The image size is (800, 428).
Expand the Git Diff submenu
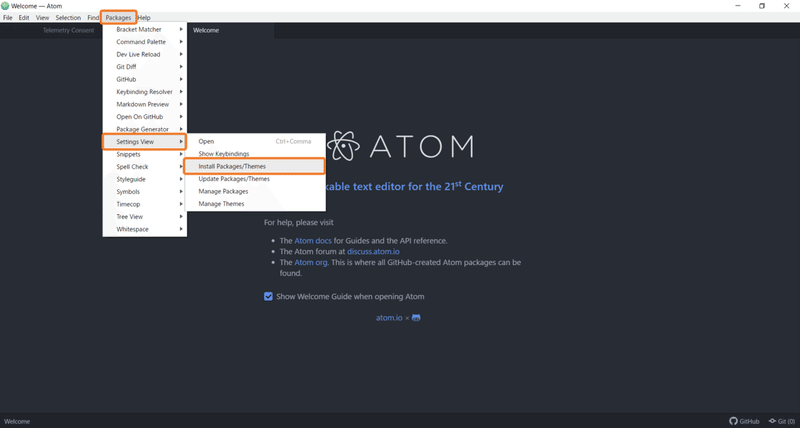coord(145,67)
